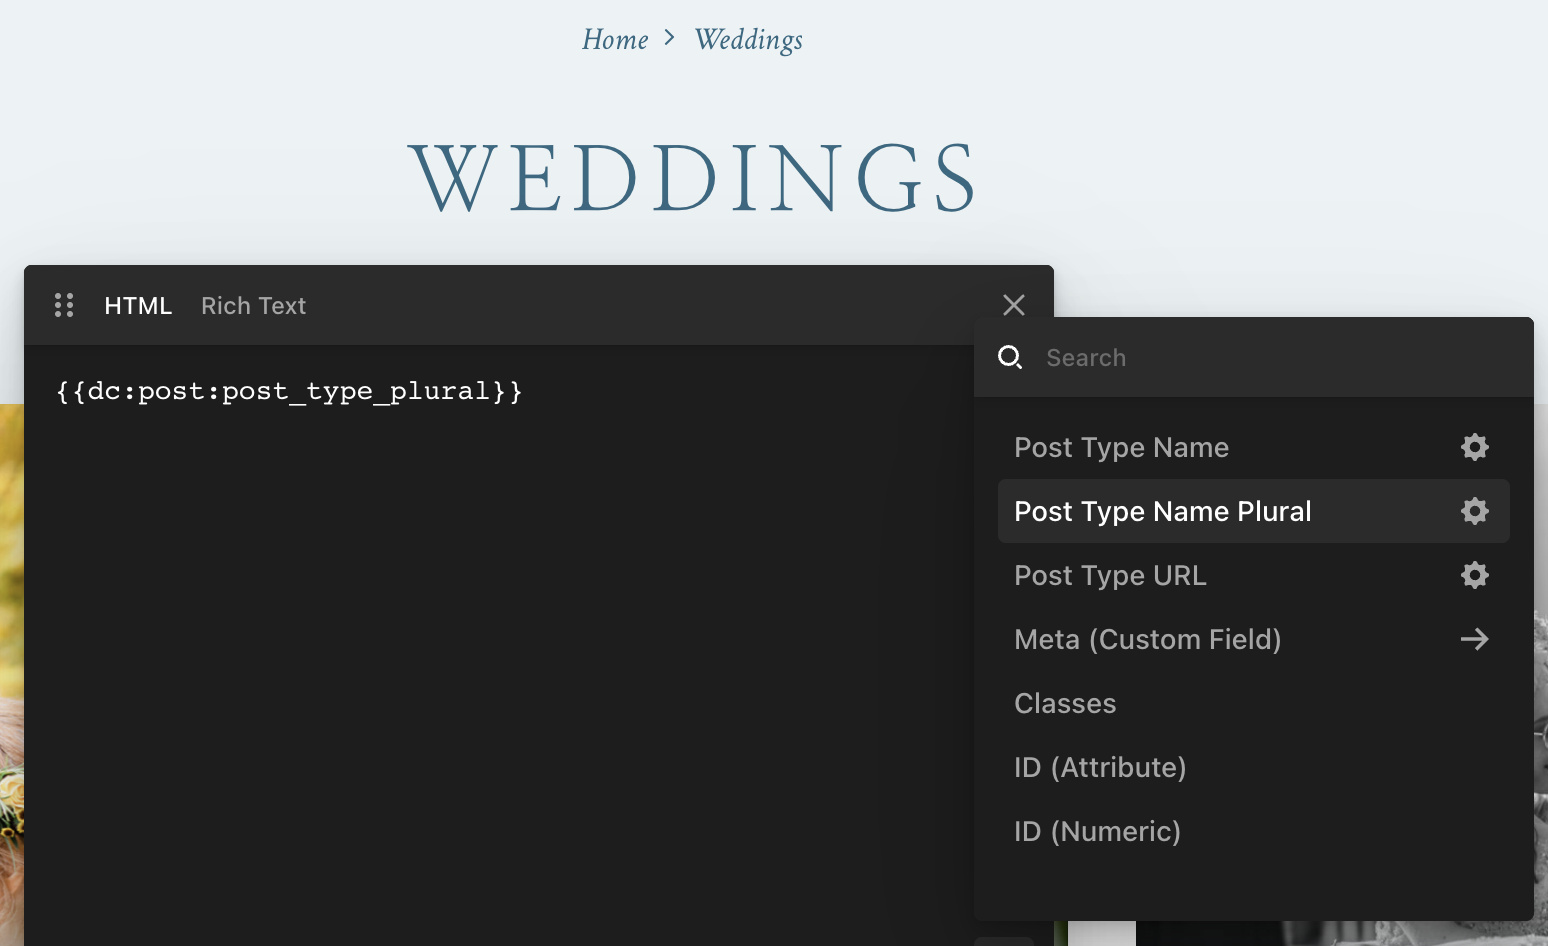Click gear icon beside Post Type Name Plural
Viewport: 1548px width, 946px height.
coord(1474,511)
